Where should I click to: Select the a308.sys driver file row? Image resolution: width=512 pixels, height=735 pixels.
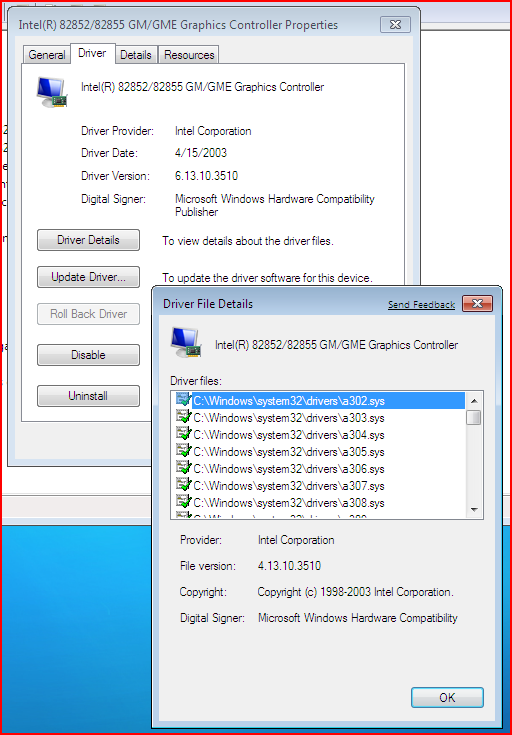click(320, 503)
